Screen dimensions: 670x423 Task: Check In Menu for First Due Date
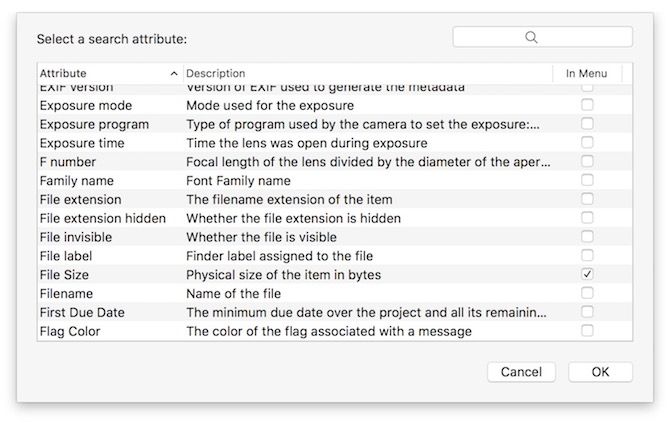pos(587,312)
